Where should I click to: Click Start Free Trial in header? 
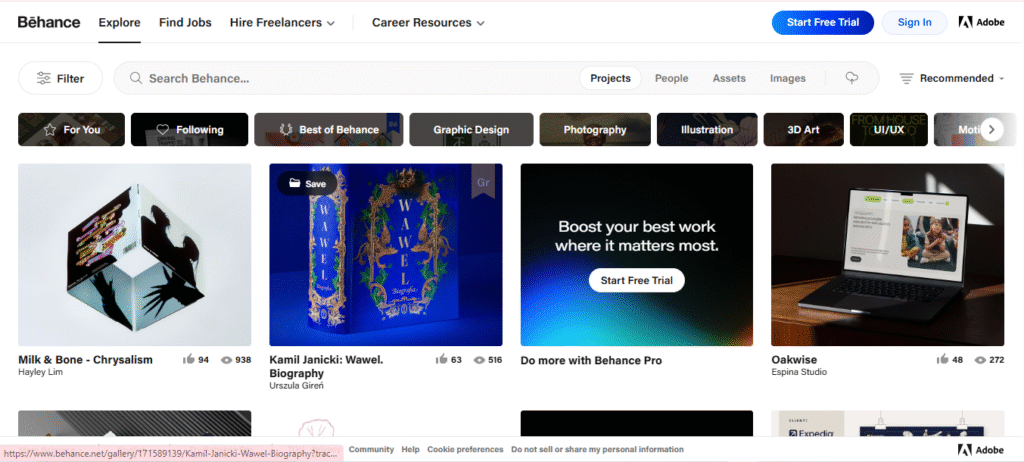point(822,22)
